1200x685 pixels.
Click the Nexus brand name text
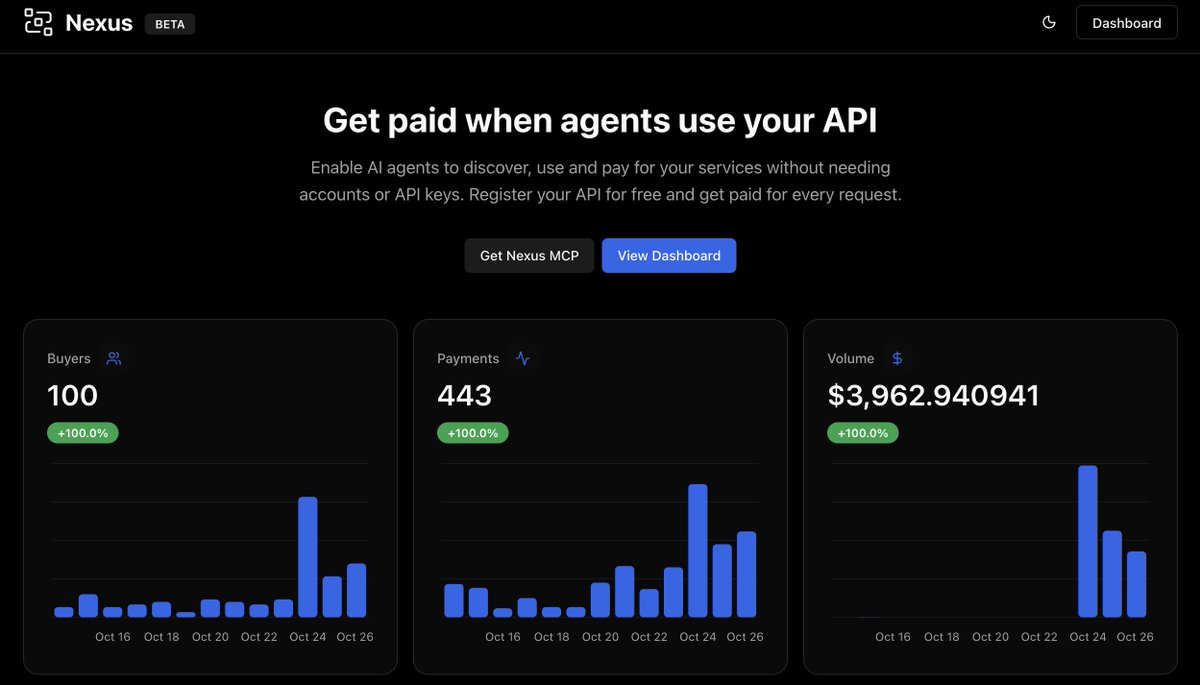[99, 23]
